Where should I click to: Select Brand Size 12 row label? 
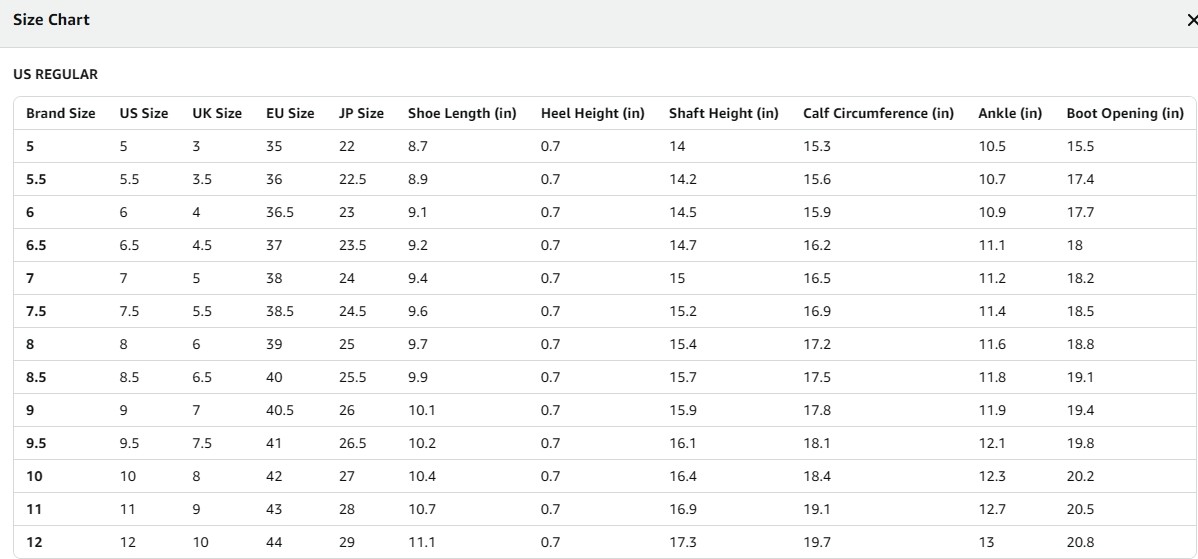pos(34,542)
